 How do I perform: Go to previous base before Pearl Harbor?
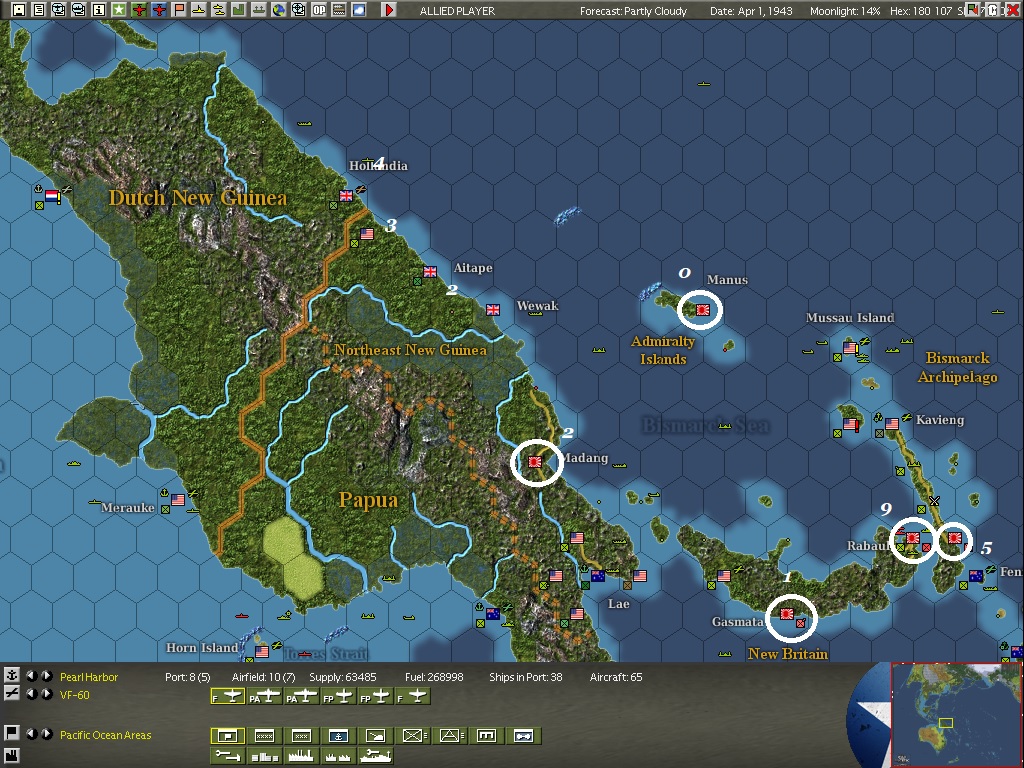[31, 676]
